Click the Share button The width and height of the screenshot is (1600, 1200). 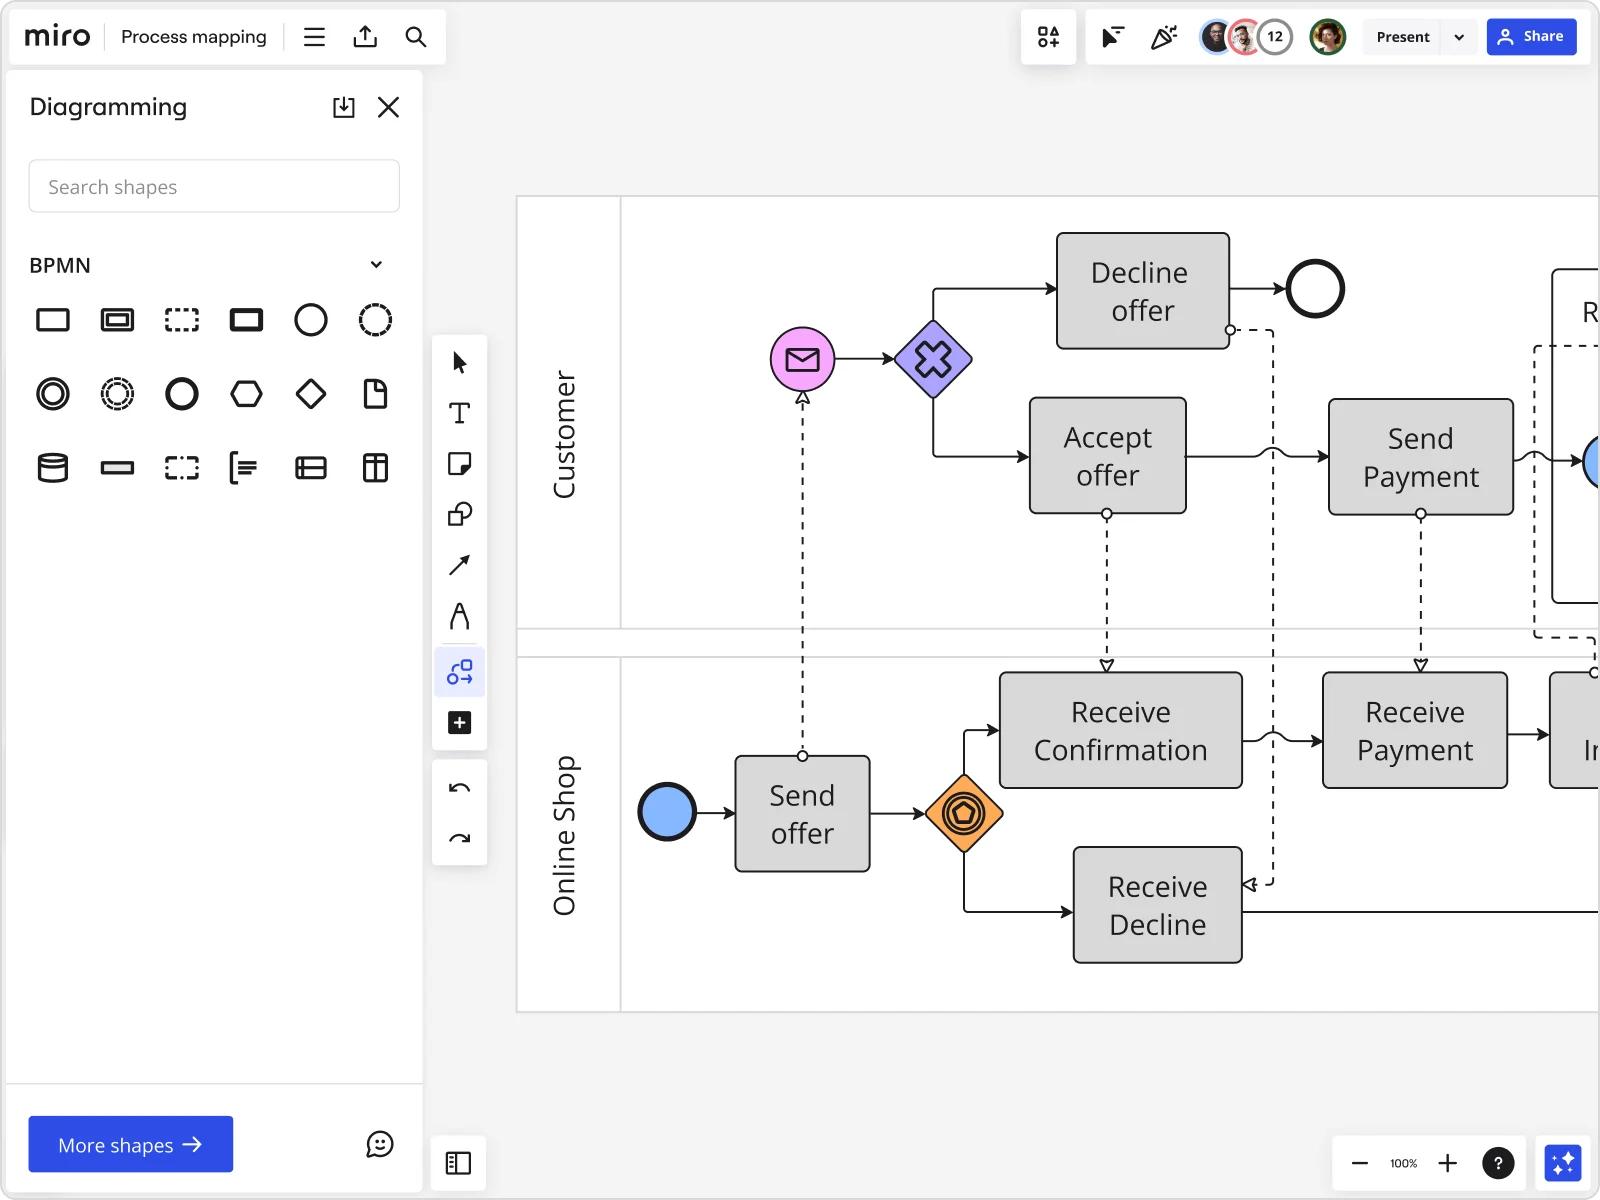pos(1533,36)
